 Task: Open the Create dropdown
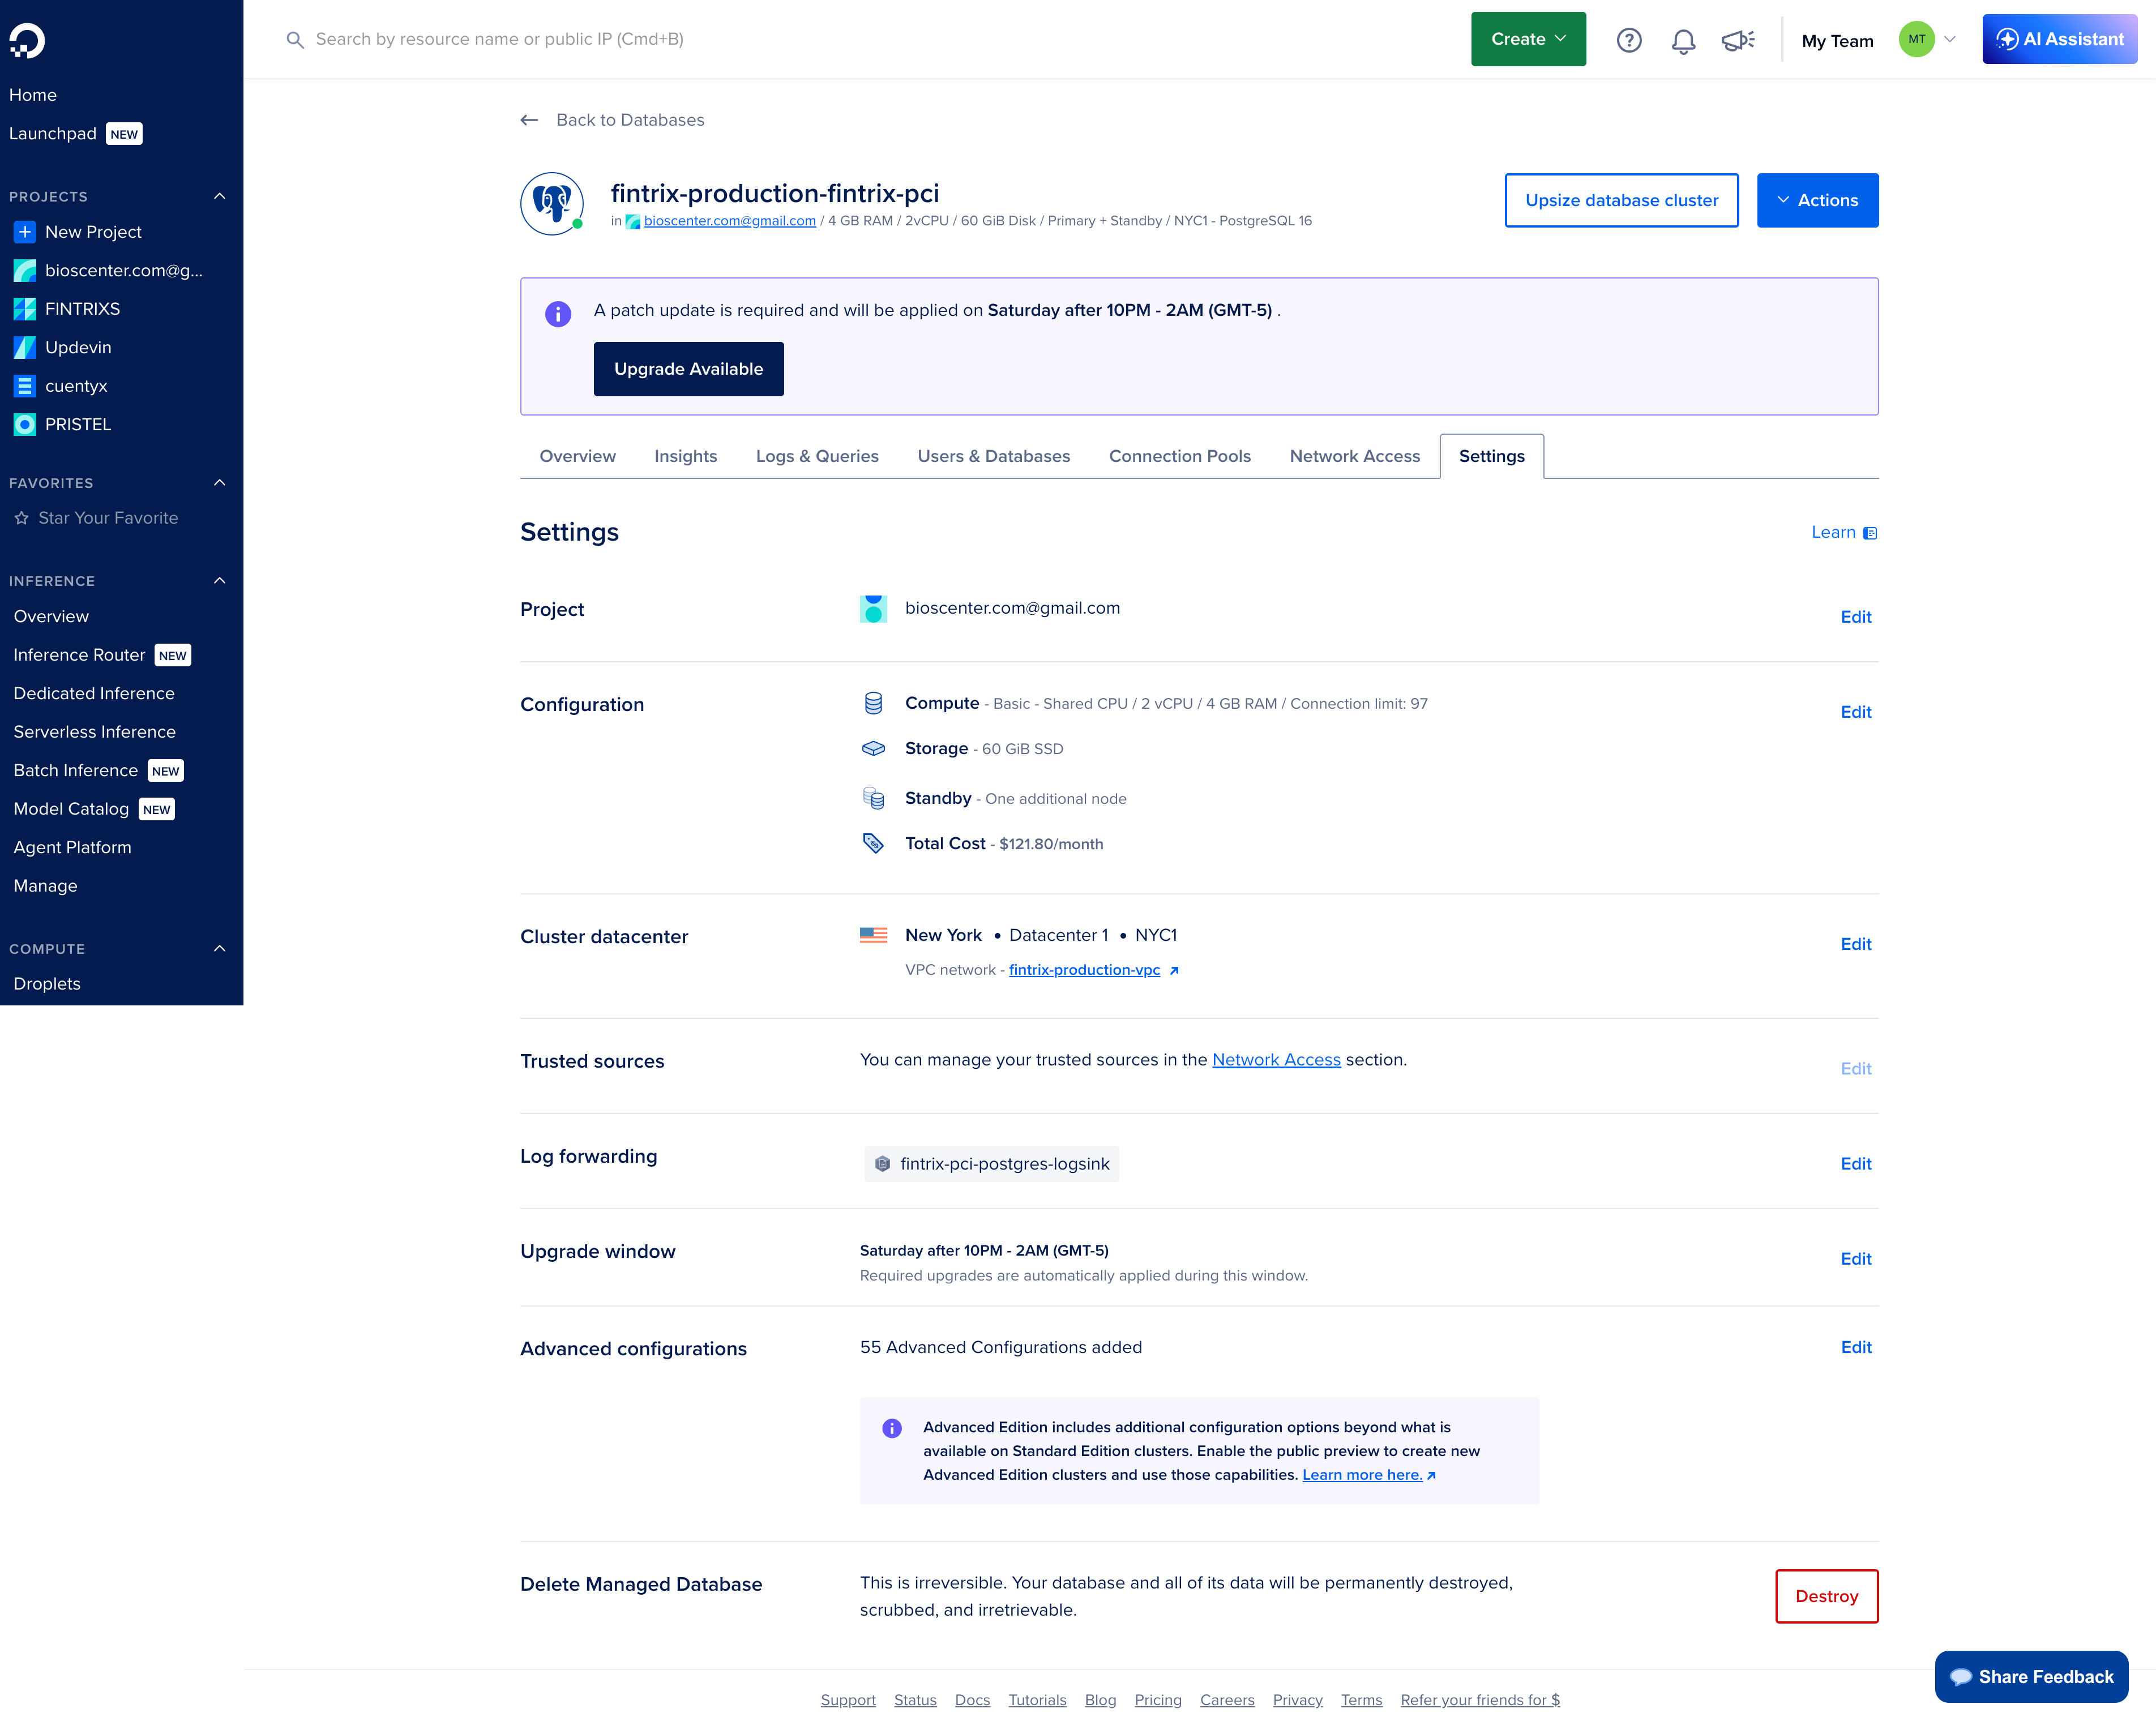1528,39
